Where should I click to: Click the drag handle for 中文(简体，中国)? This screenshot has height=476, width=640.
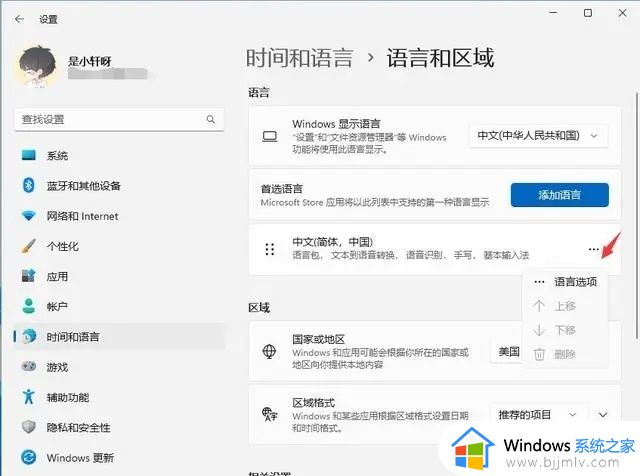[269, 249]
